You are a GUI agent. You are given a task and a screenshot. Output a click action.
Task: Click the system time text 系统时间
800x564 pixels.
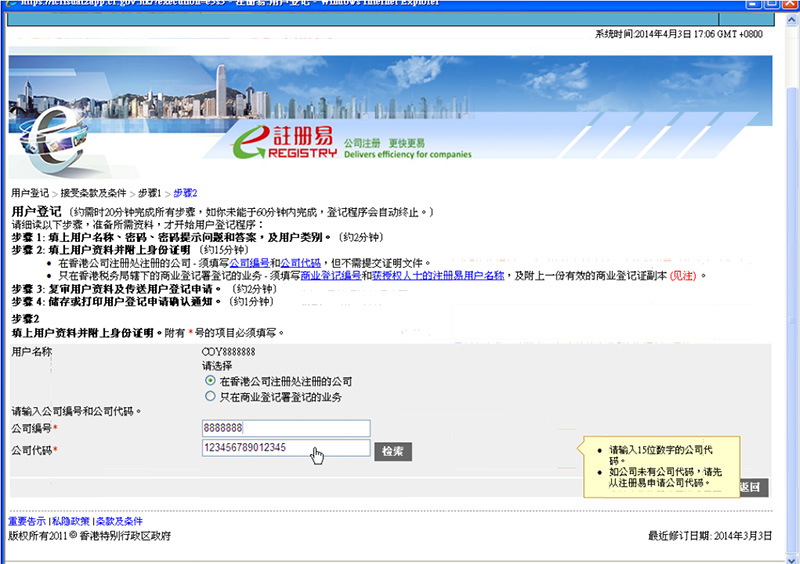coord(679,34)
